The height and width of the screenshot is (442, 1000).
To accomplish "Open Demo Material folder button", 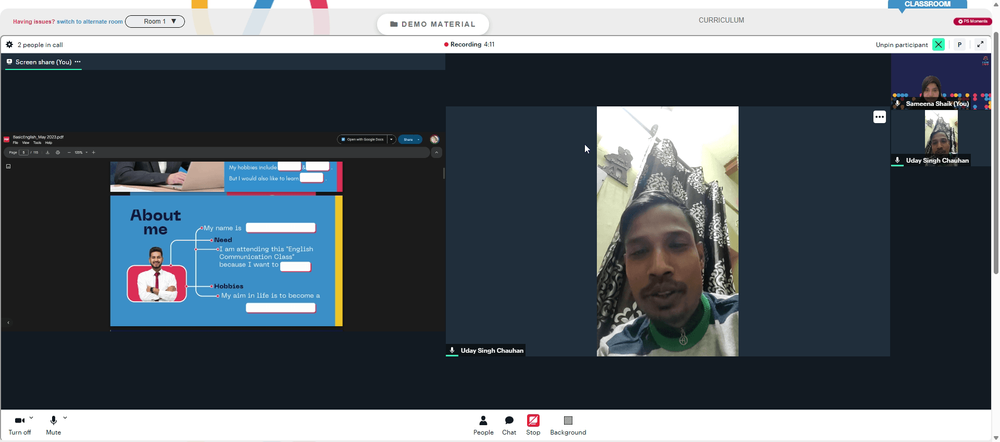I will click(x=433, y=24).
